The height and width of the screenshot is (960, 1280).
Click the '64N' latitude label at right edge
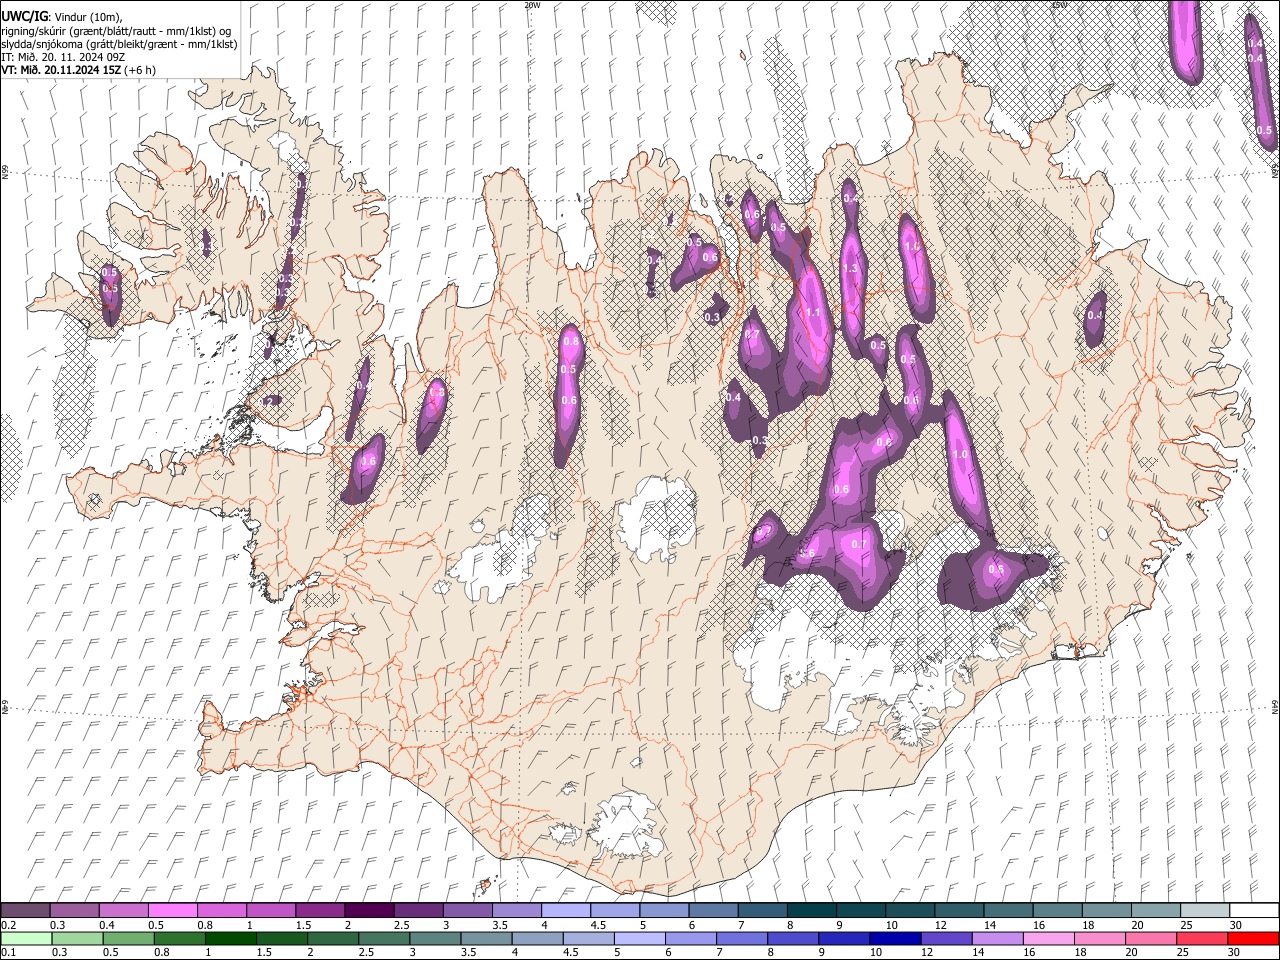1275,706
